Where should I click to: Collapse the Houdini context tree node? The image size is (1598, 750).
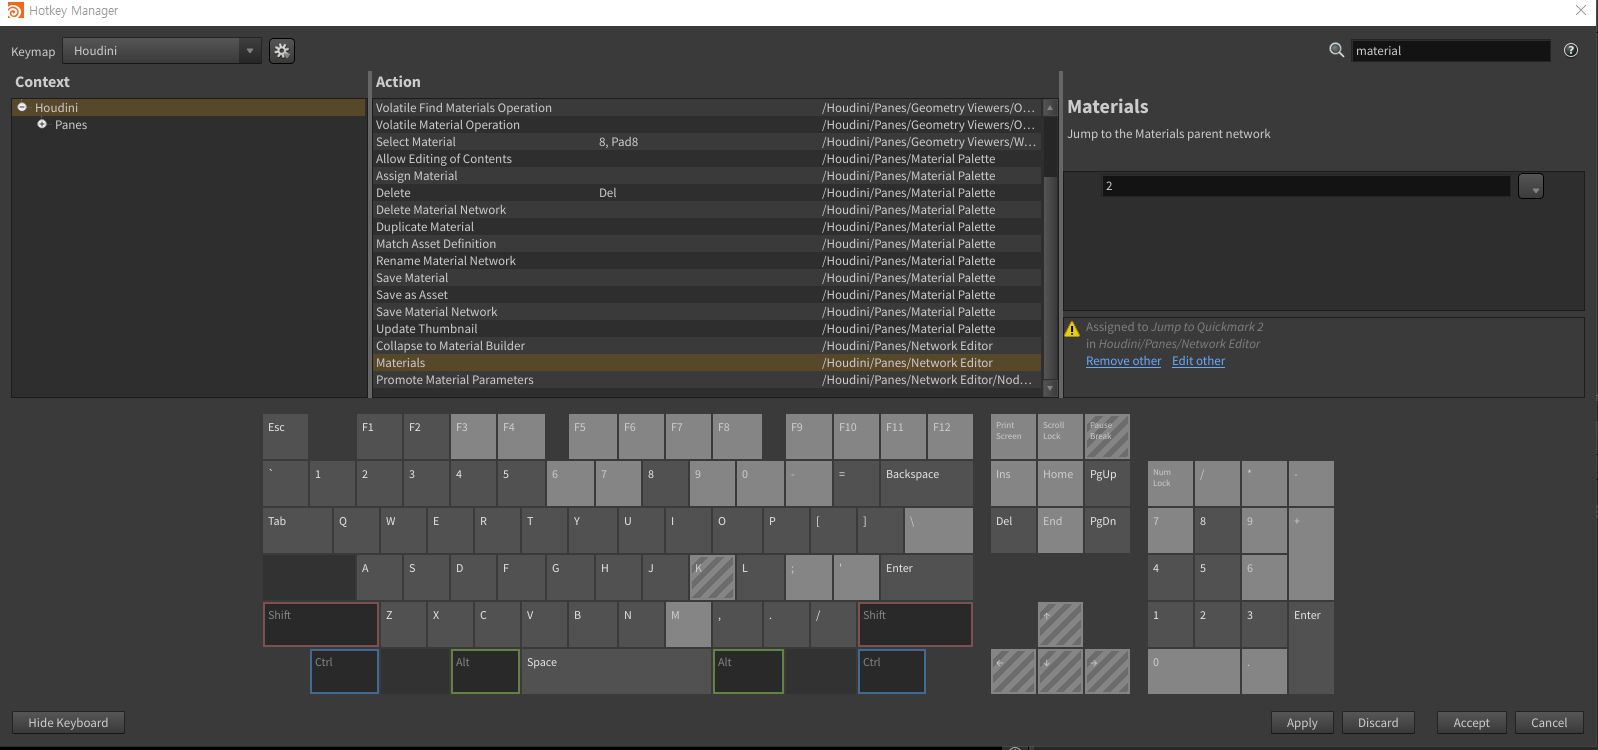point(22,107)
